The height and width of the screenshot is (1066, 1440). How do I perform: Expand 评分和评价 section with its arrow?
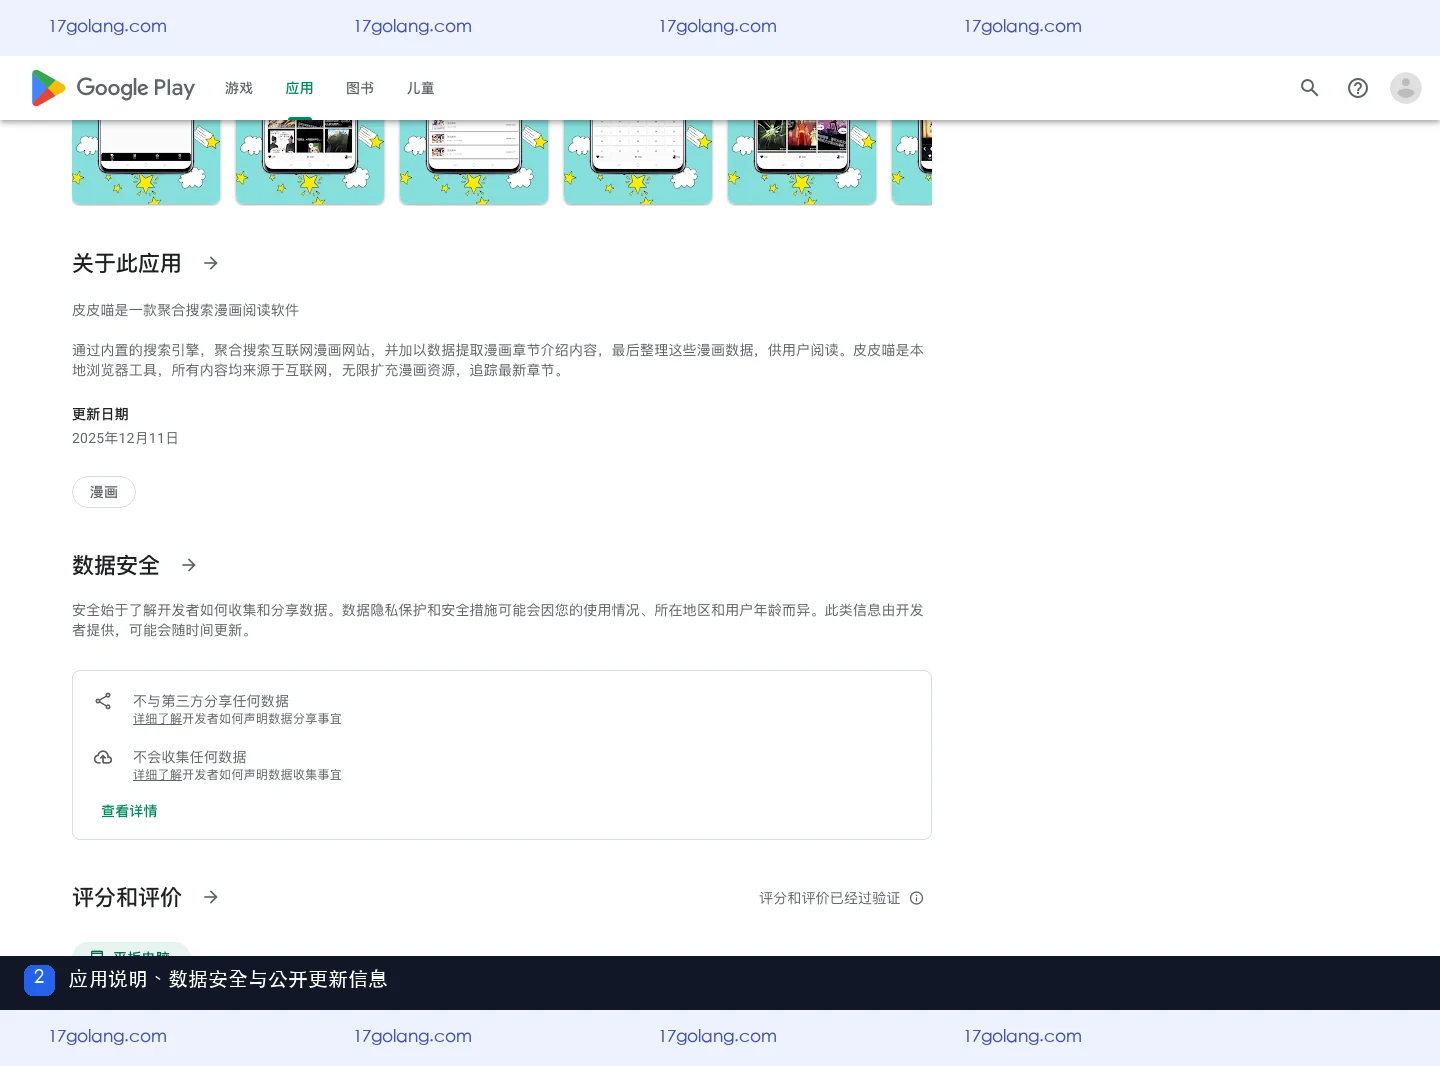coord(211,897)
